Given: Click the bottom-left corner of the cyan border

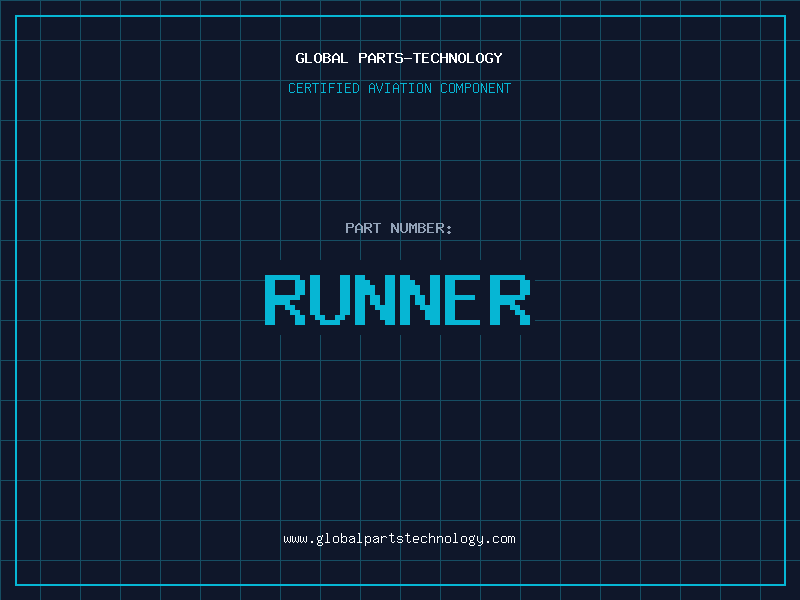Looking at the screenshot, I should 16,584.
